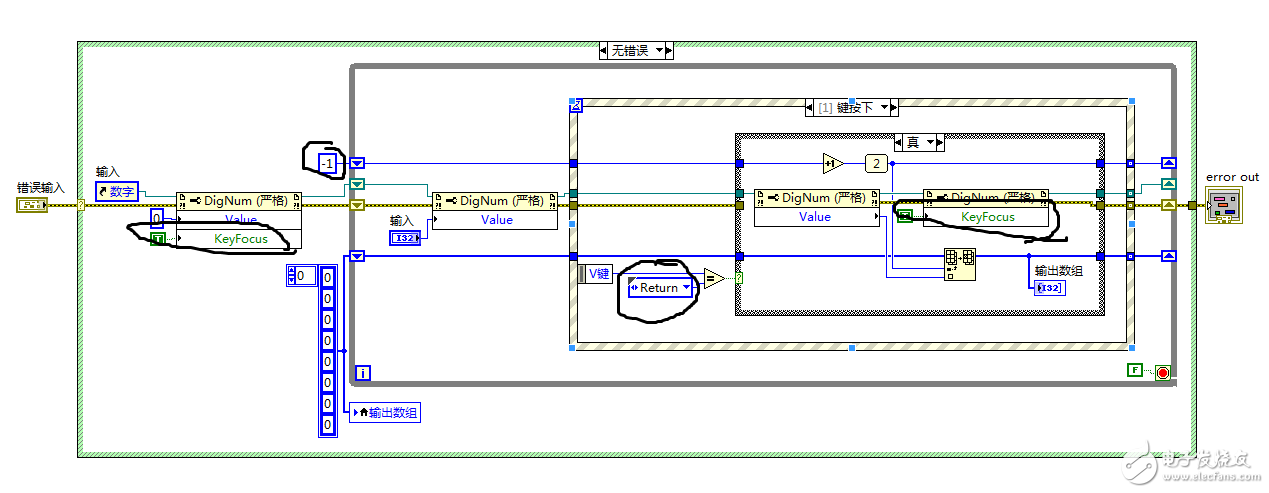Click the error out indicator terminal

1225,204
